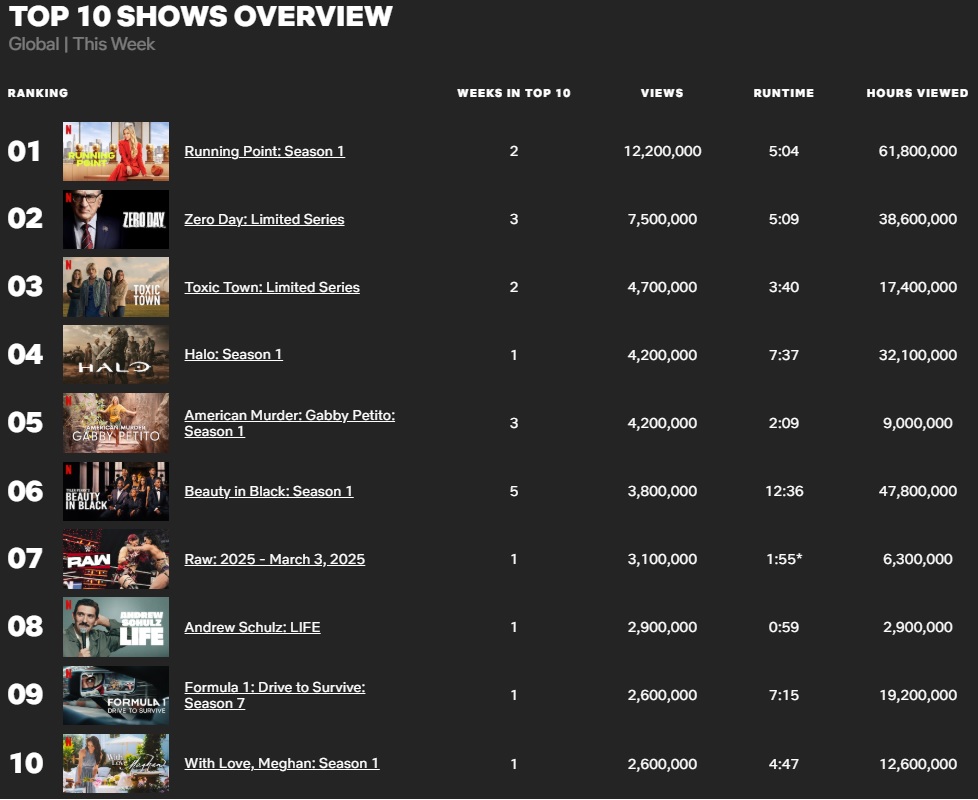Open With Love, Meghan: Season 1 link
Image resolution: width=978 pixels, height=800 pixels.
[281, 764]
